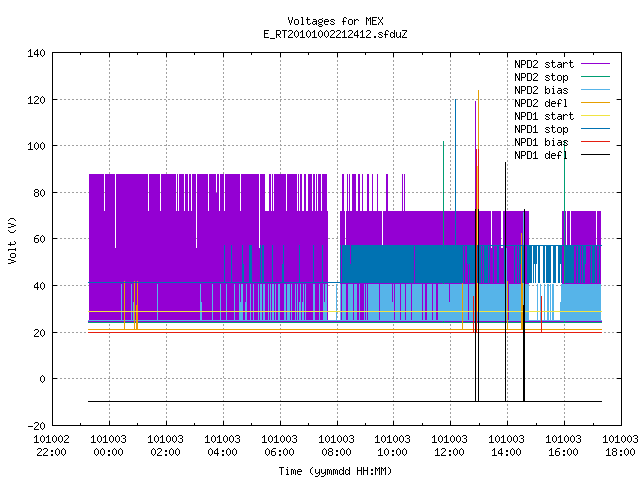Click the red NPD1 bias legend line

coord(595,142)
